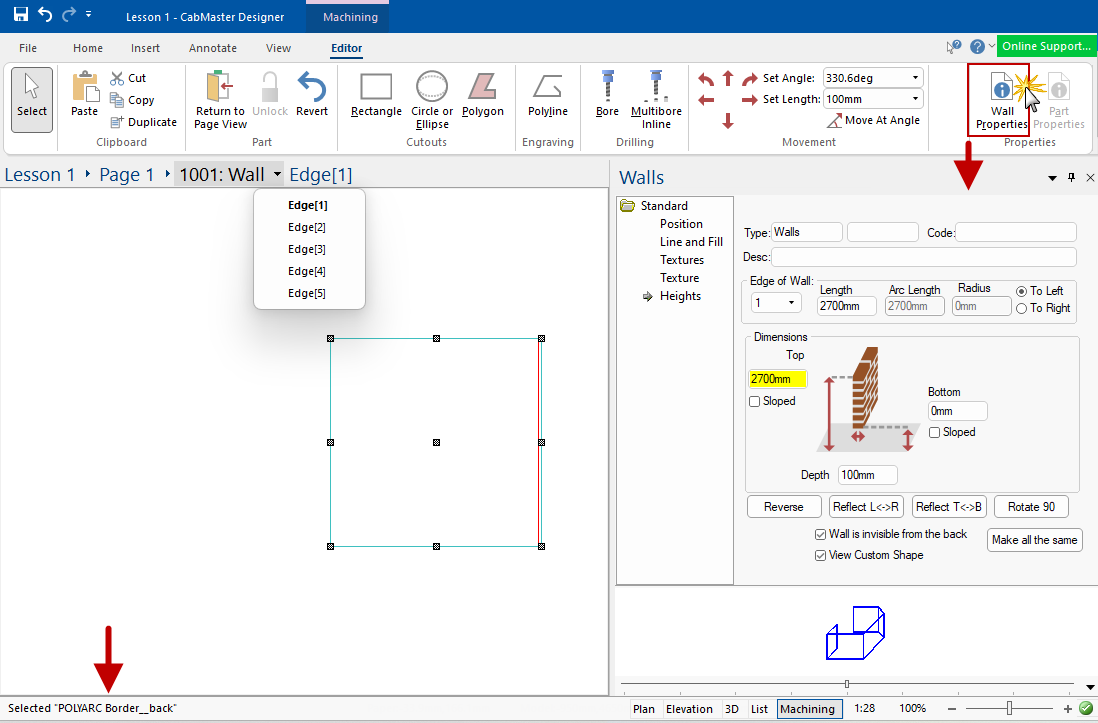Select the To Right radius option
Screen dimensions: 1098x723
click(1021, 308)
